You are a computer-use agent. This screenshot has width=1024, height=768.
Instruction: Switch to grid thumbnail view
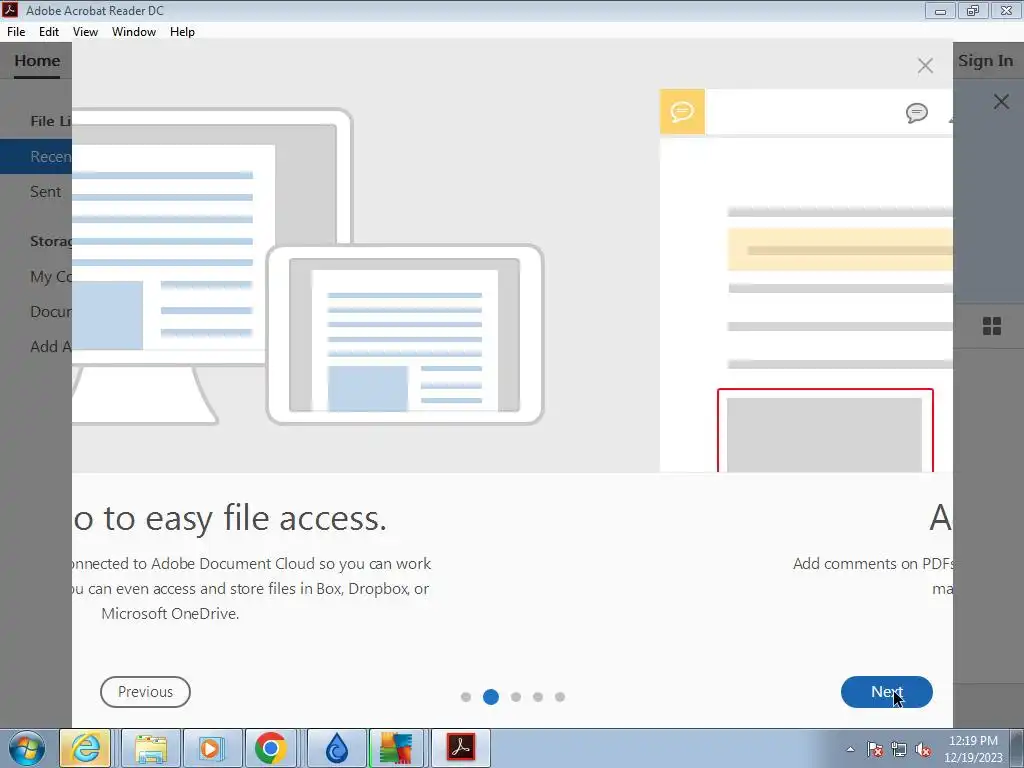pos(991,326)
